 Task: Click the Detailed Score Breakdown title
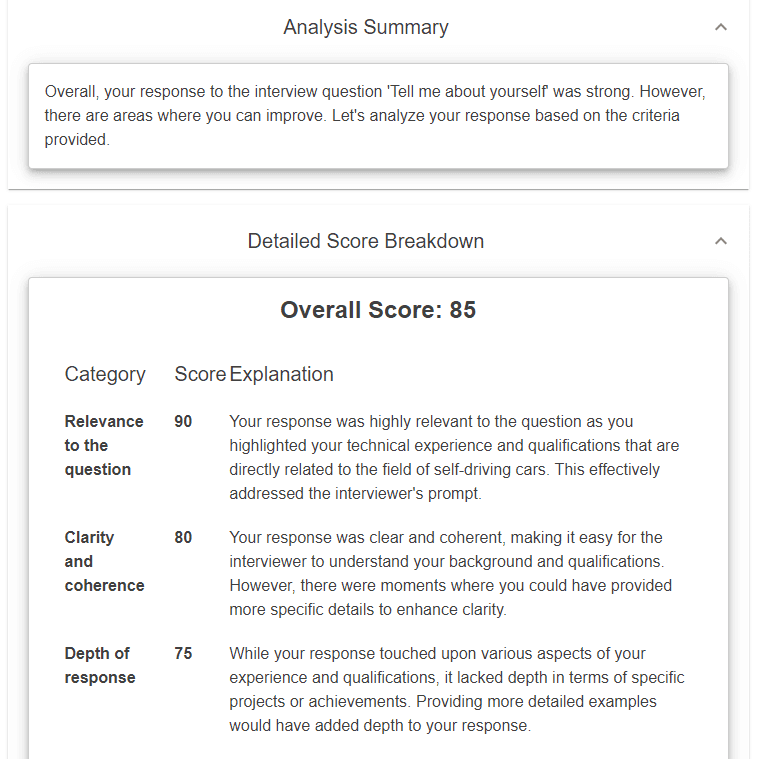click(x=366, y=241)
